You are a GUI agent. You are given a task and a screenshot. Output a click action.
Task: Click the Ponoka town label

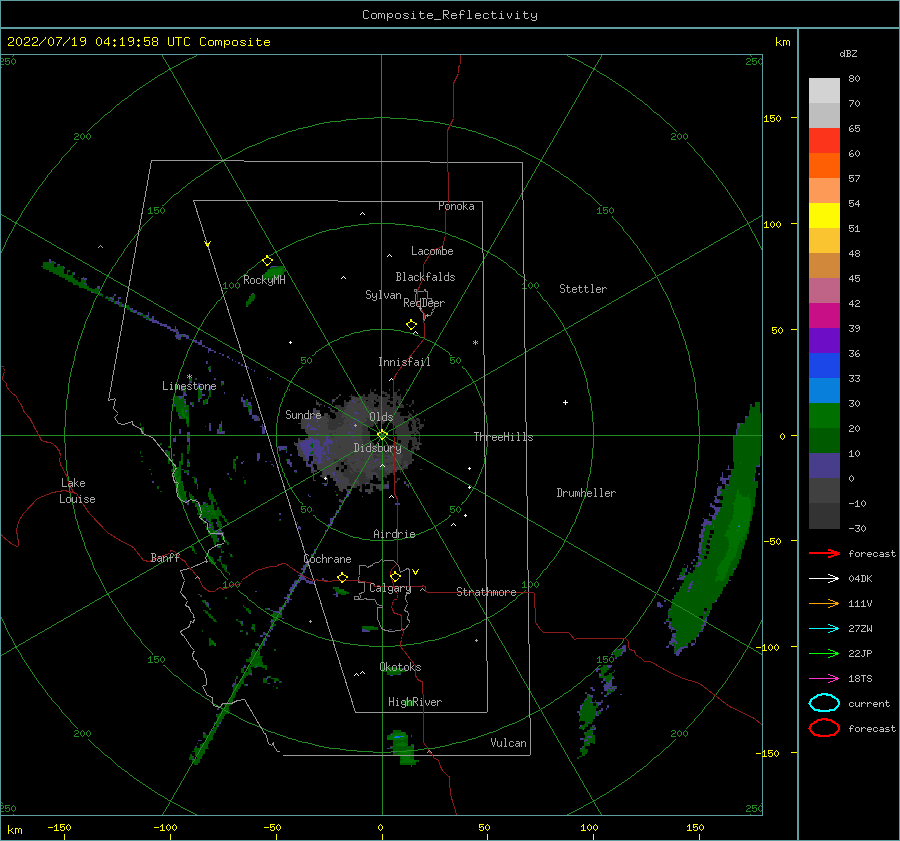(456, 206)
